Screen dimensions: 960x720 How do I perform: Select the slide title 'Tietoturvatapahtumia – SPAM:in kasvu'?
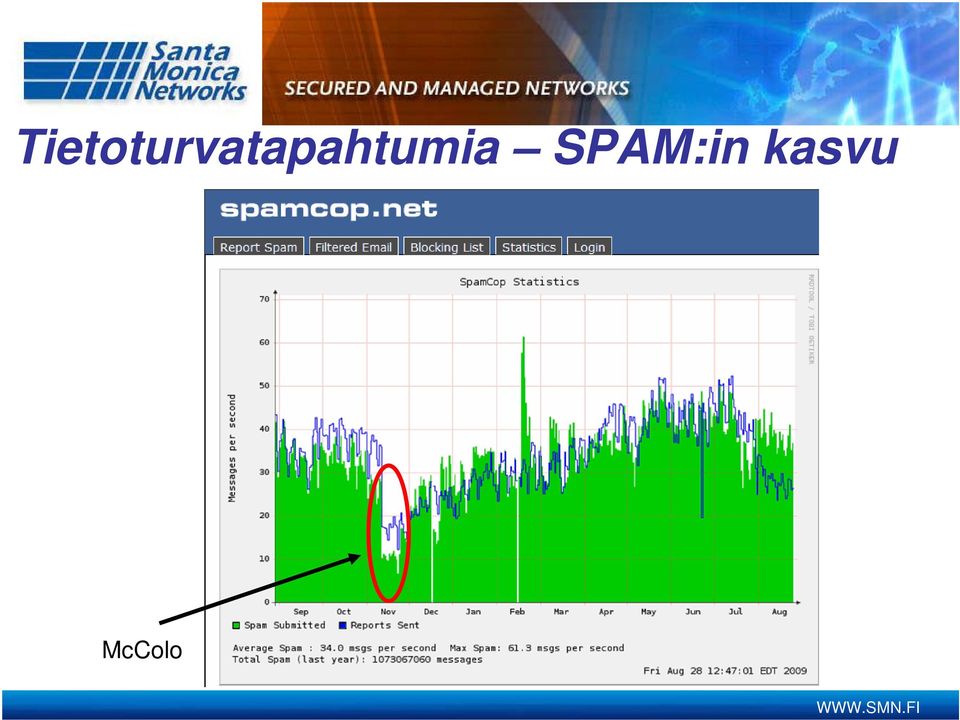click(459, 148)
